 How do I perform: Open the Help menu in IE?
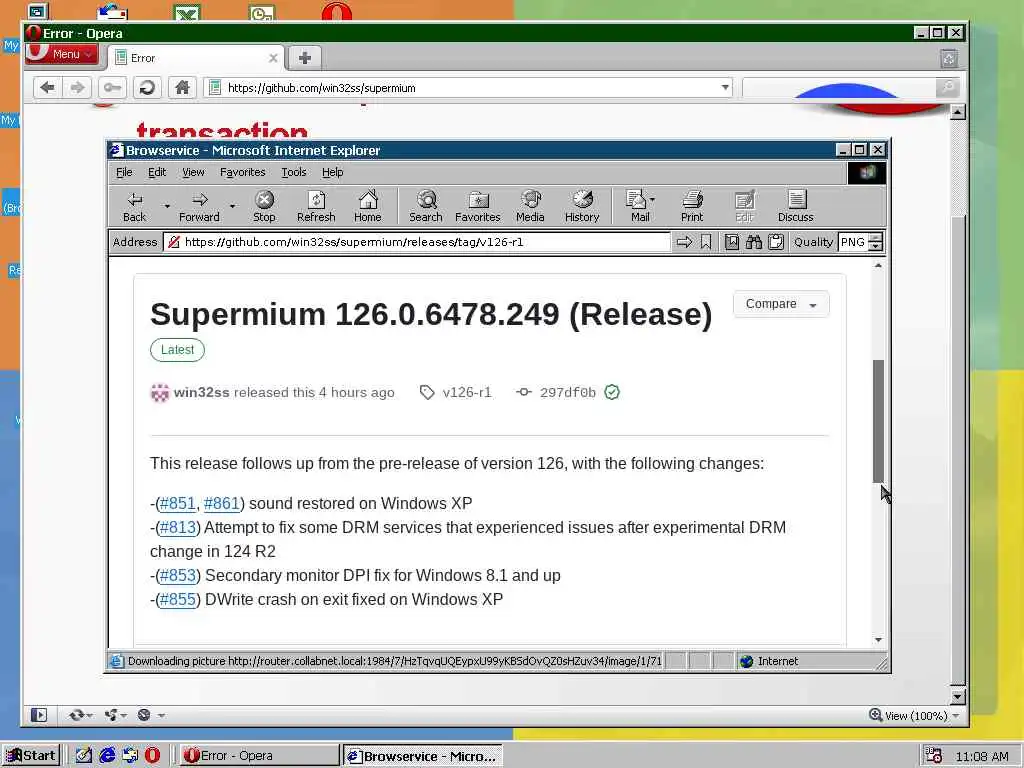[x=332, y=172]
